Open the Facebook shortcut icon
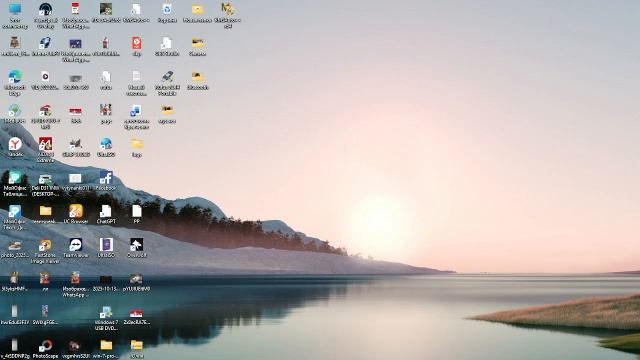Image resolution: width=640 pixels, height=360 pixels. 106,178
